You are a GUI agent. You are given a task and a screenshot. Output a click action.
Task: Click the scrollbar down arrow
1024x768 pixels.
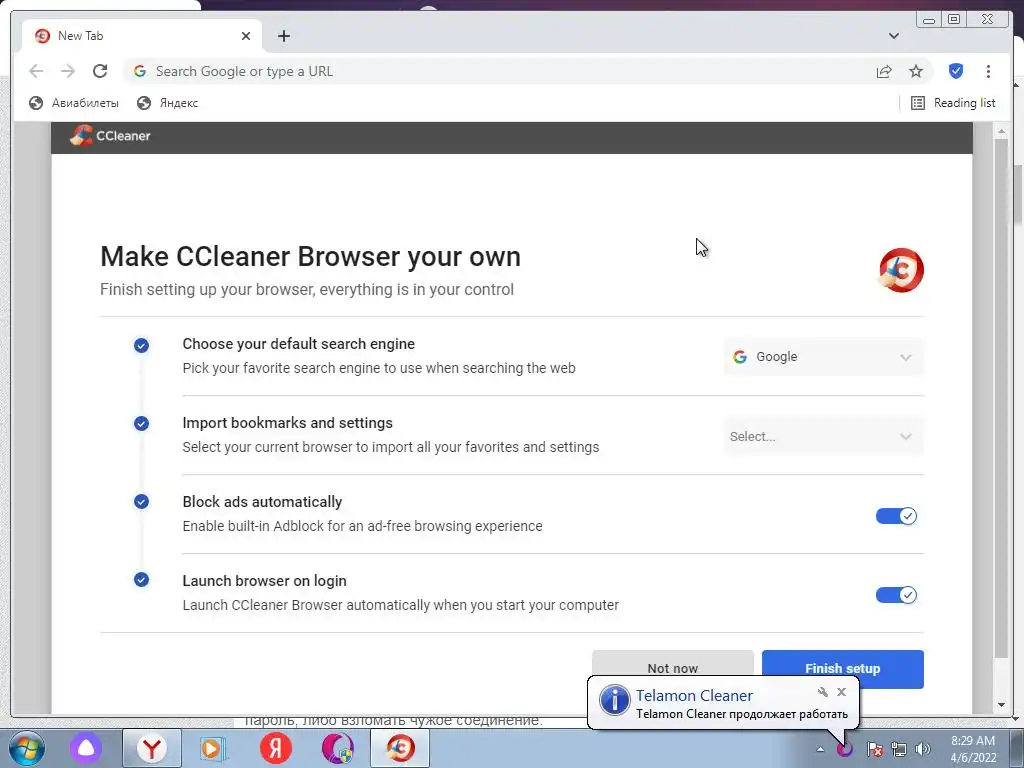coord(1001,705)
